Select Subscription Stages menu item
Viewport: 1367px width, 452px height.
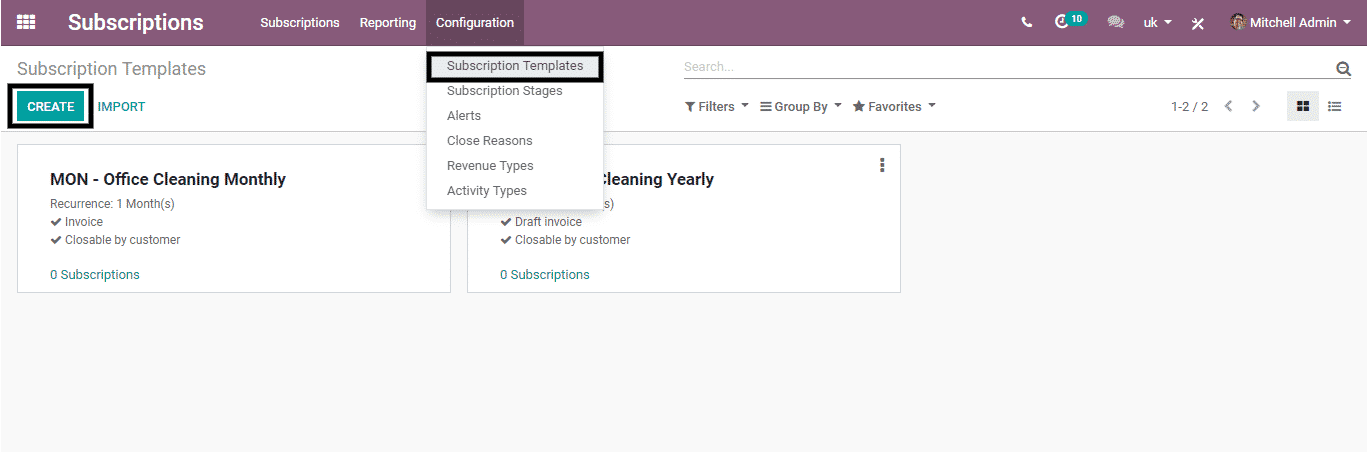click(504, 91)
